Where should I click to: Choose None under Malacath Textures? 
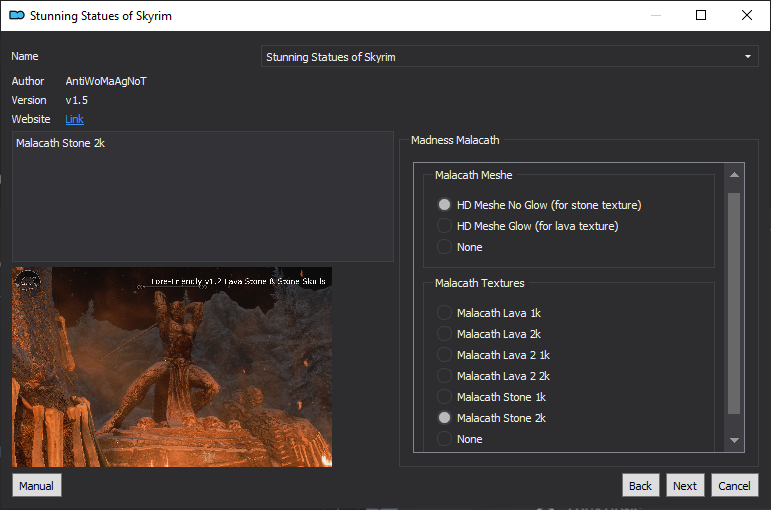460,439
